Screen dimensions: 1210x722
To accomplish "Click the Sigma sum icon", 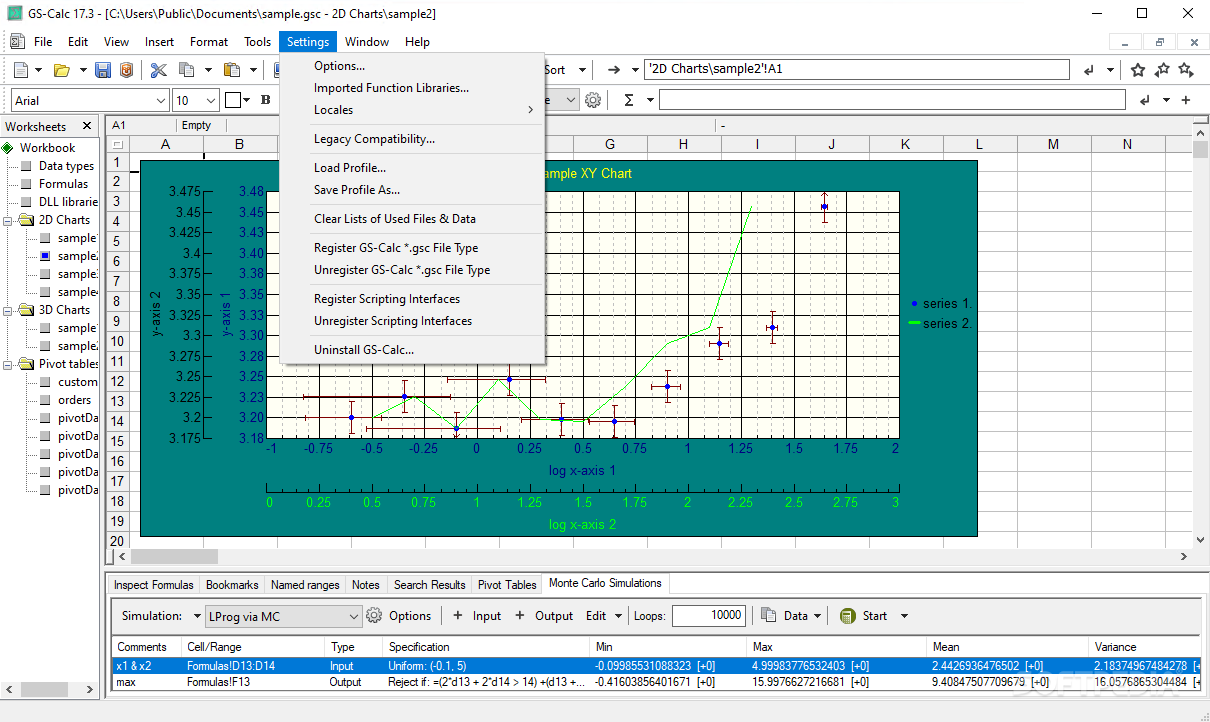I will [x=629, y=100].
